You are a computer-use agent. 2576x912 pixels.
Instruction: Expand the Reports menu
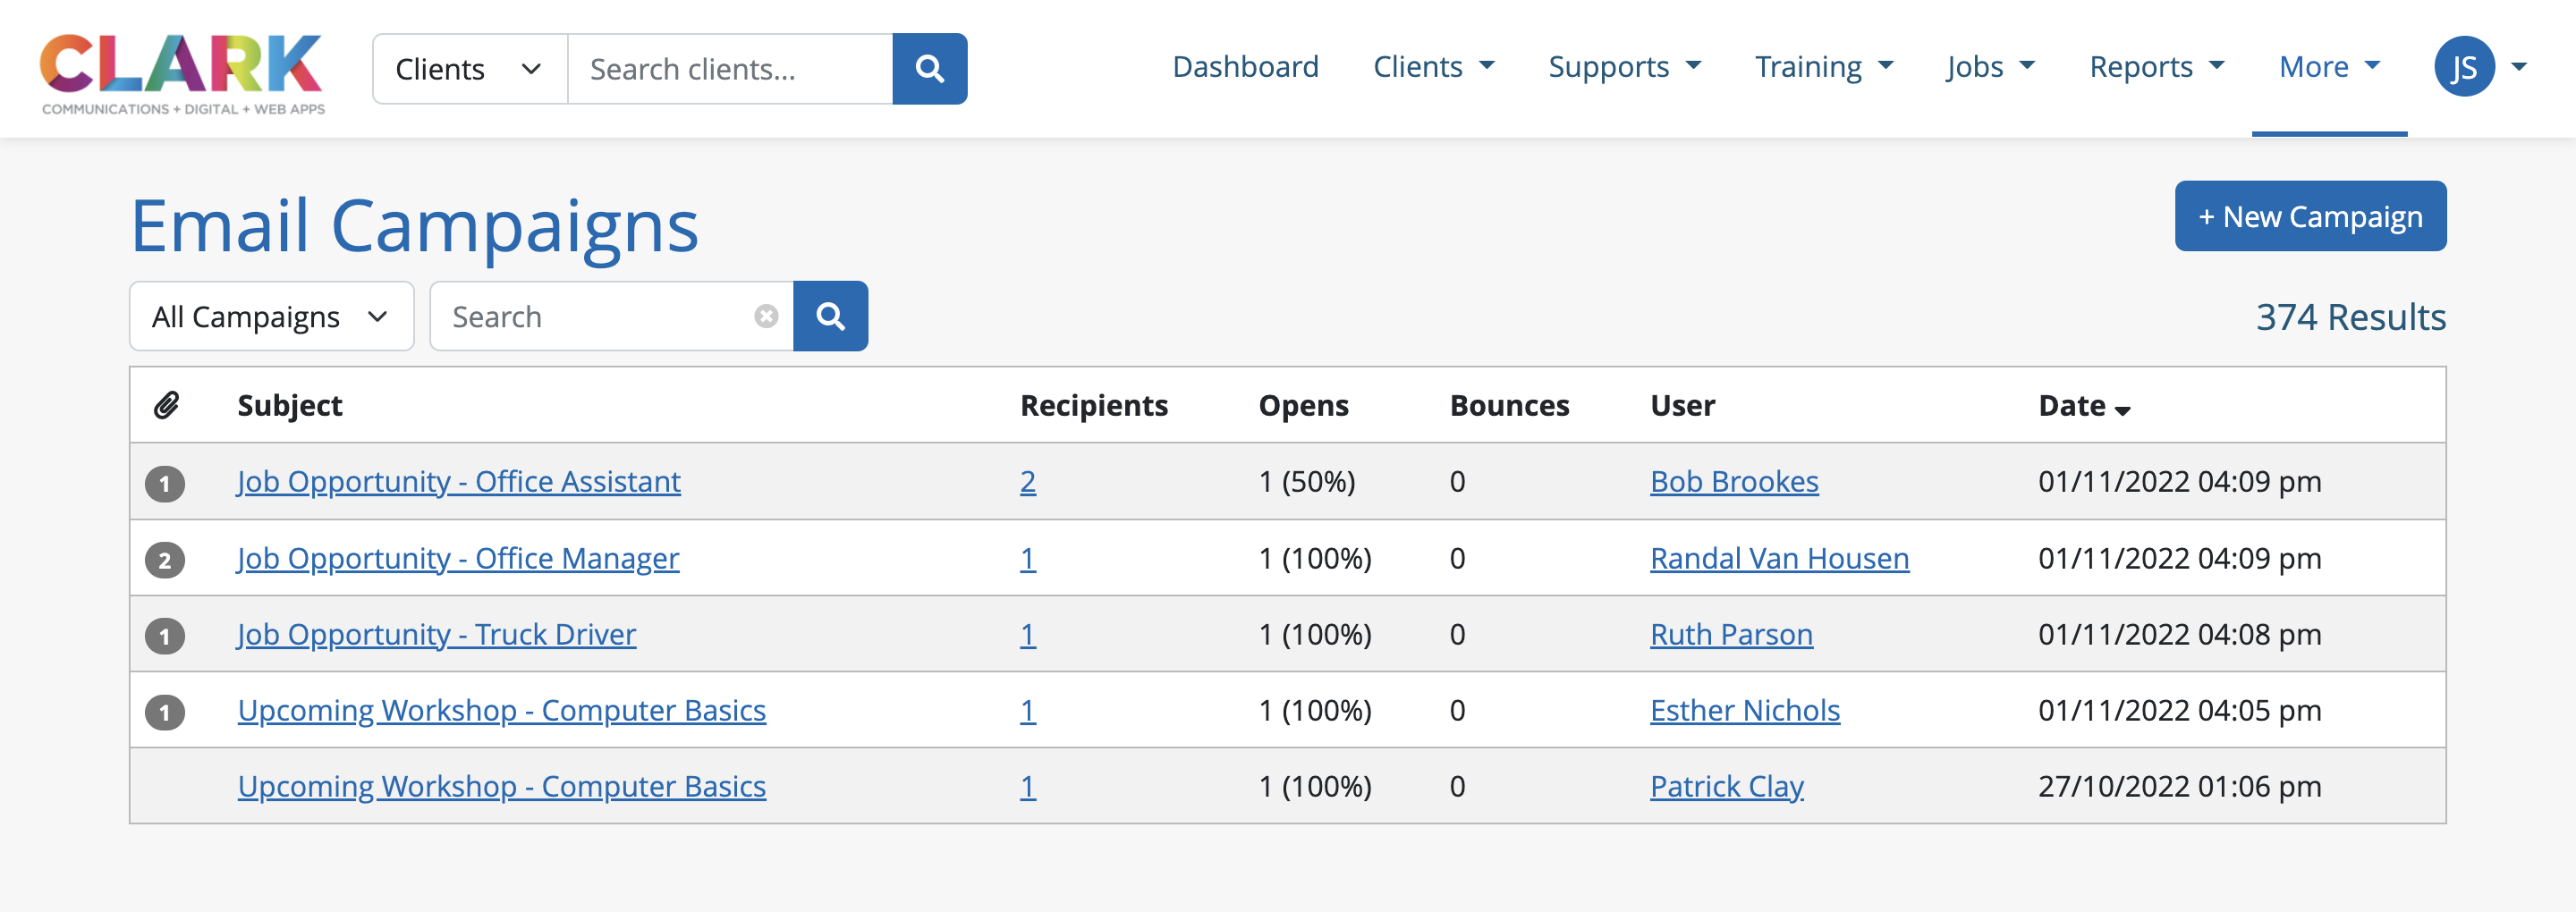point(2156,67)
